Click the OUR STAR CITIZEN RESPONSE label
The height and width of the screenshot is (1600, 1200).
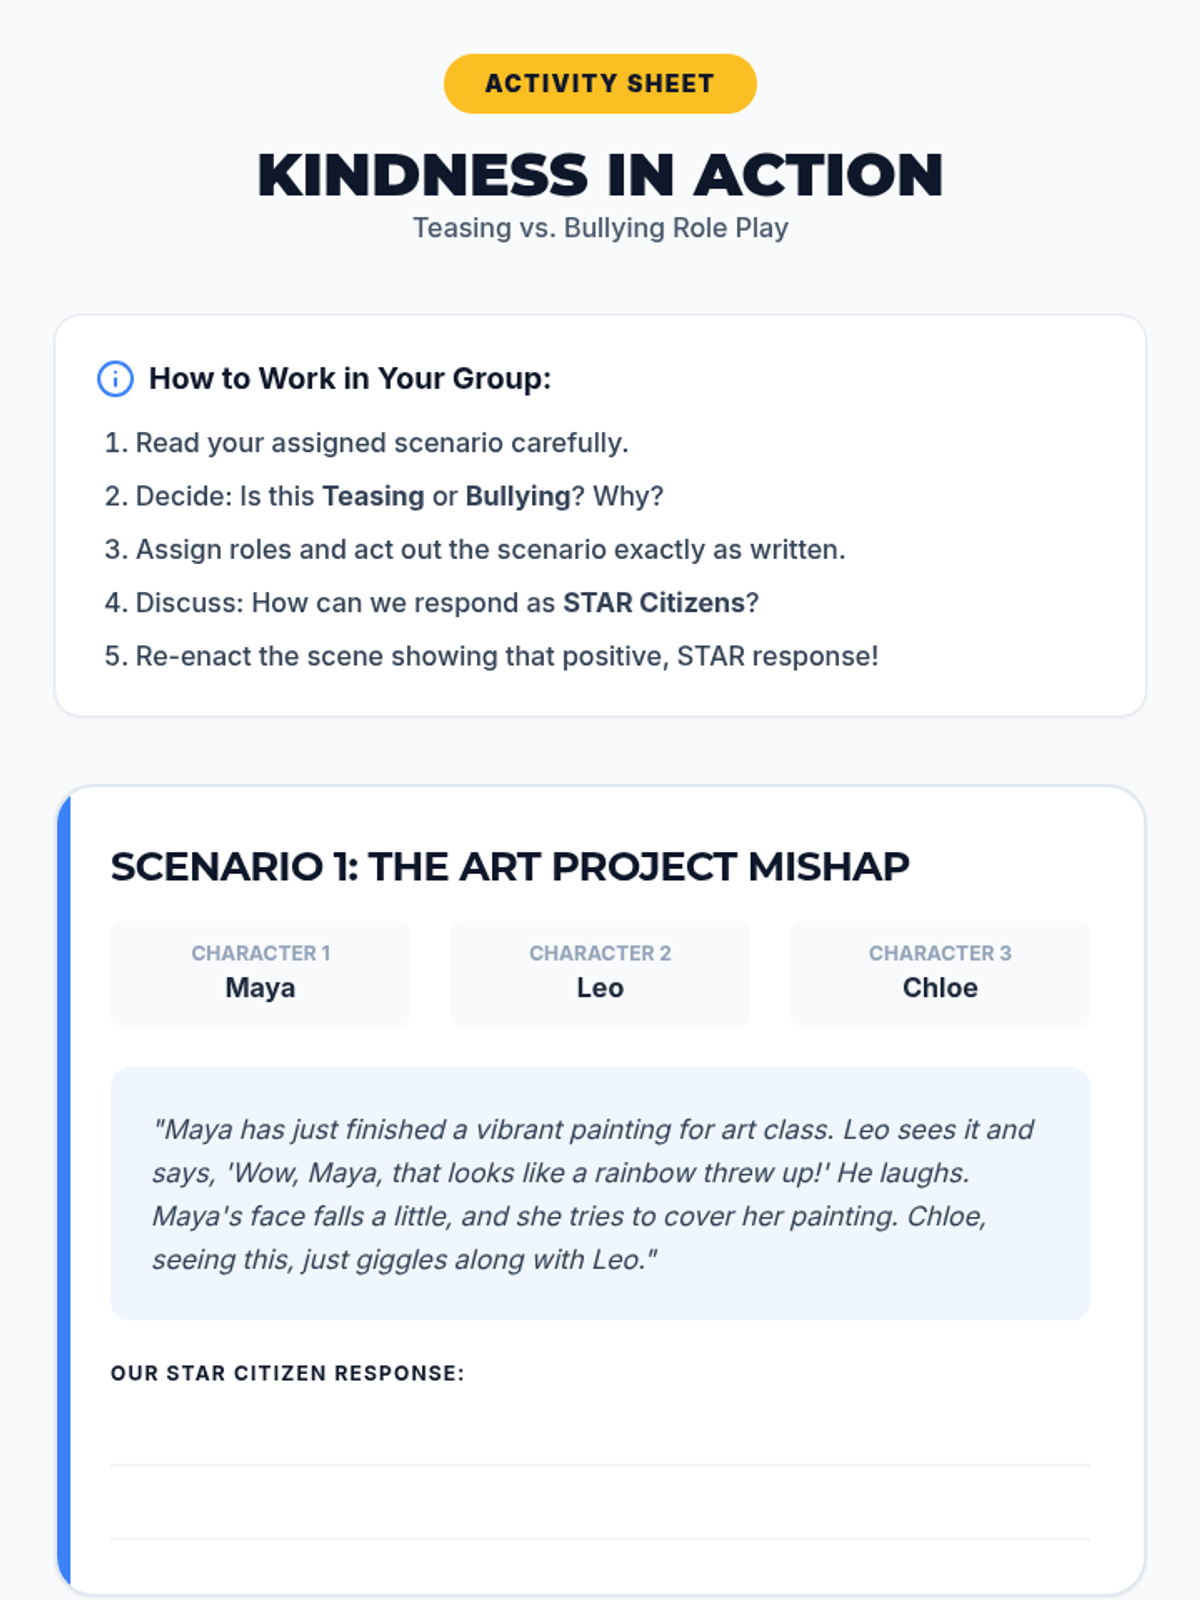[x=288, y=1373]
